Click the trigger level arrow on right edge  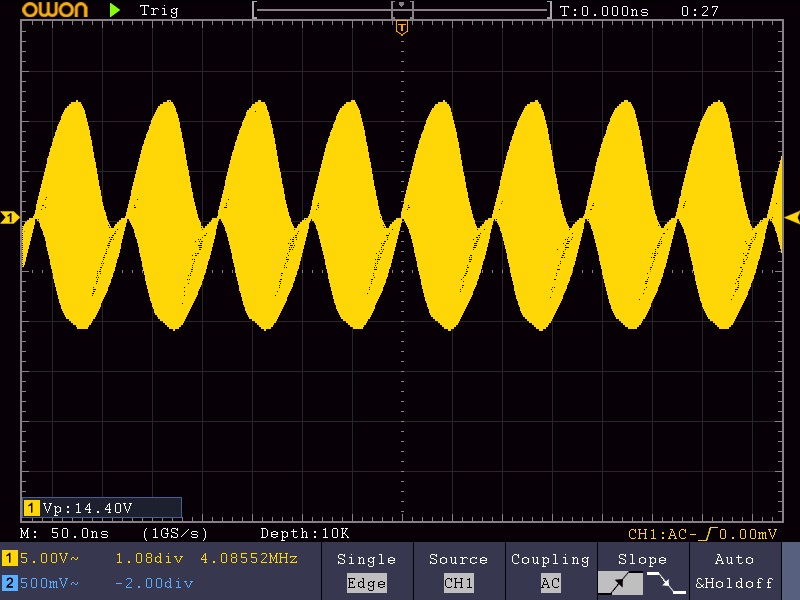point(792,218)
